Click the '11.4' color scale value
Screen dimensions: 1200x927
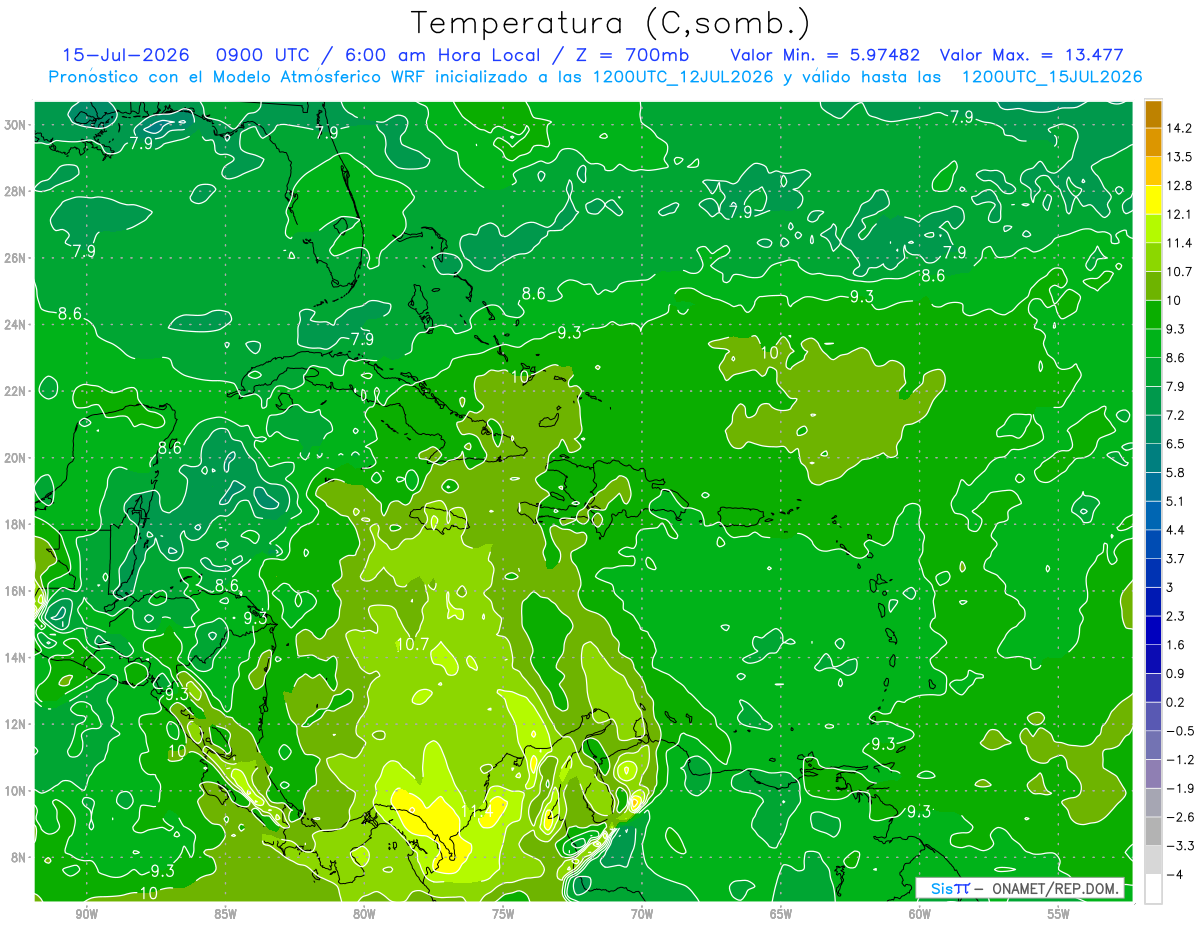pyautogui.click(x=1180, y=243)
